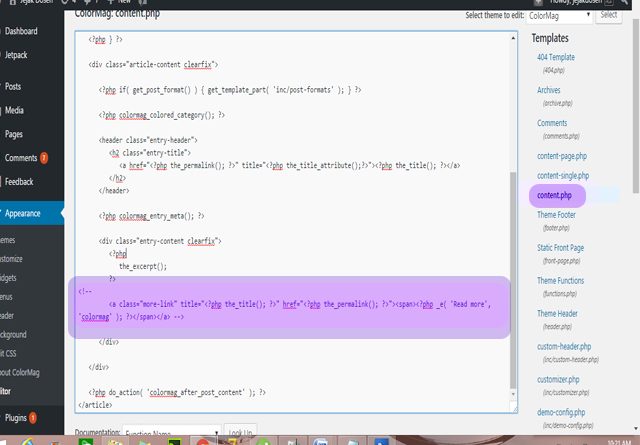Open the Theme Header template
Image resolution: width=640 pixels, height=445 pixels.
pos(557,314)
